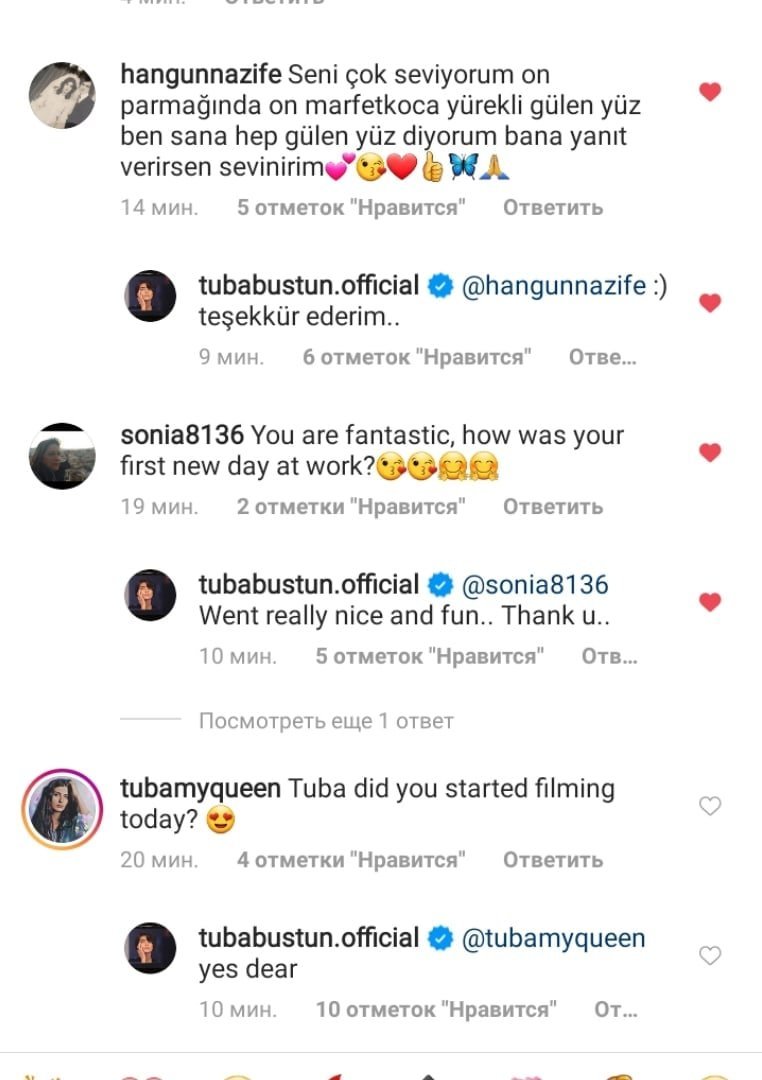This screenshot has height=1080, width=762.
Task: Tap tubabustun.official avatar beside 'yes dear' reply
Action: [150, 949]
